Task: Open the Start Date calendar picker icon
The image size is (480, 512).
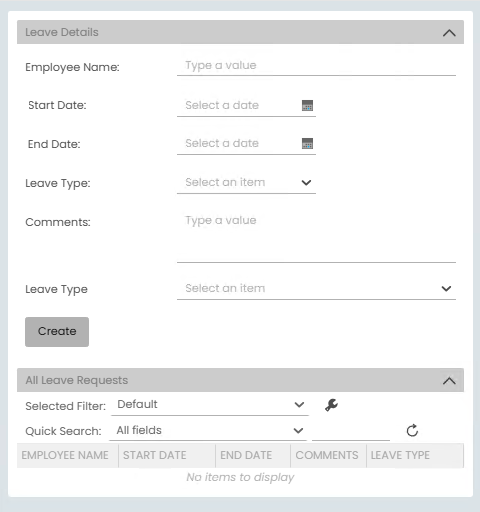Action: 307,105
